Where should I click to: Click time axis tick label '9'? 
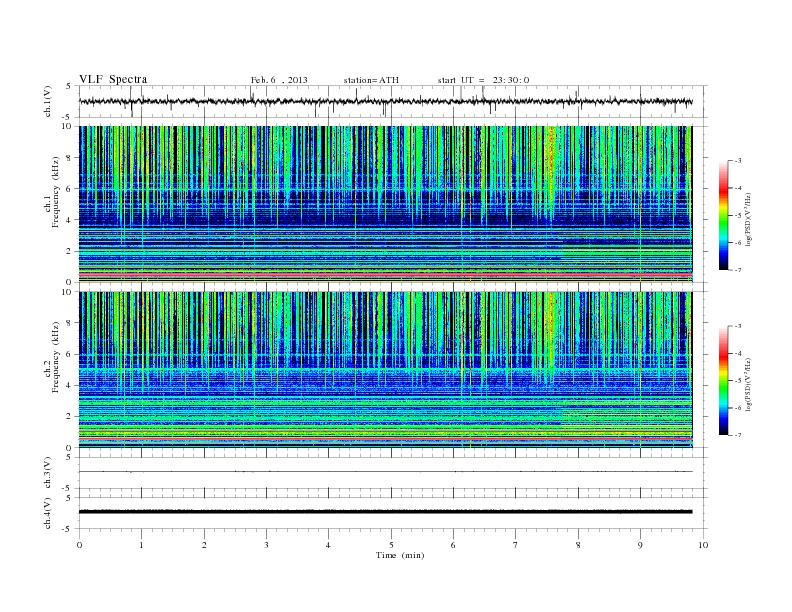pos(640,545)
